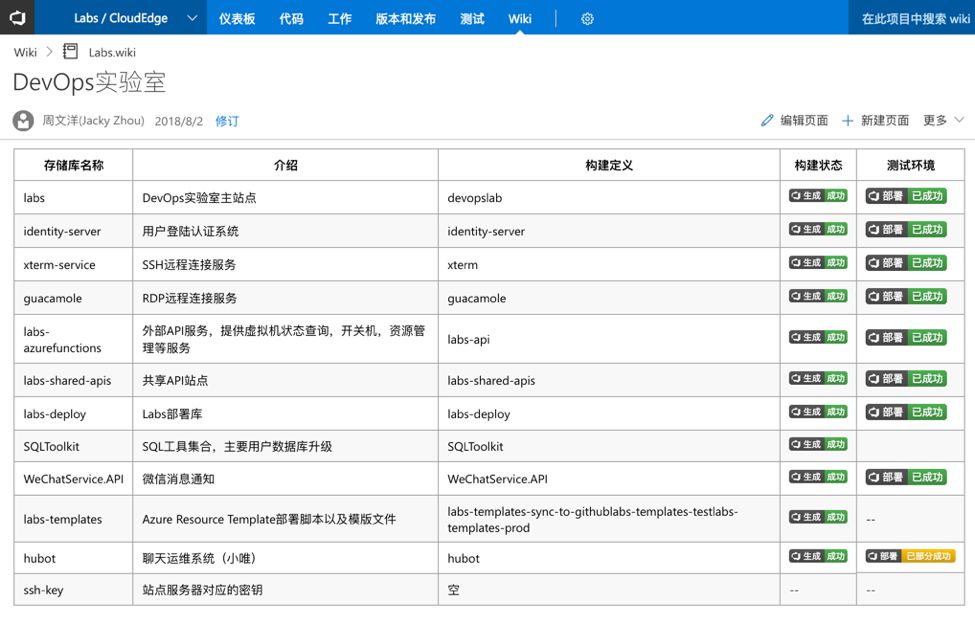Viewport: 975px width, 625px height.
Task: Open partially succeeded deploy badge for hubot
Action: (x=910, y=557)
